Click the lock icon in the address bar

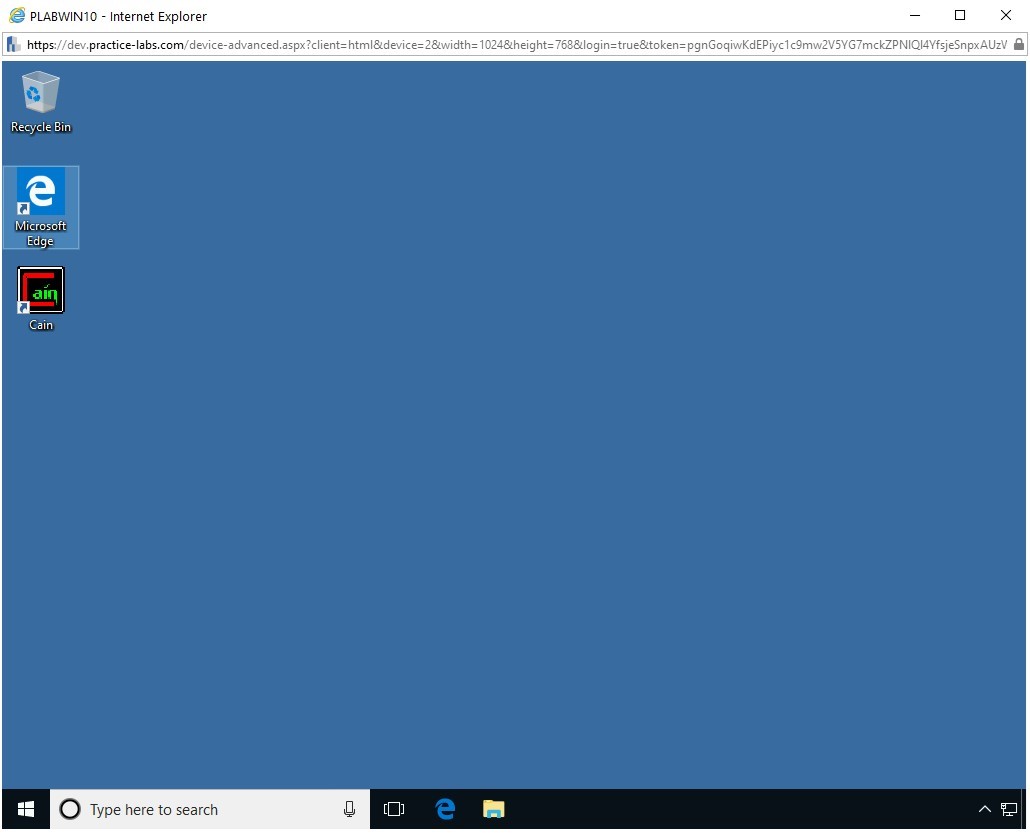pos(1020,44)
